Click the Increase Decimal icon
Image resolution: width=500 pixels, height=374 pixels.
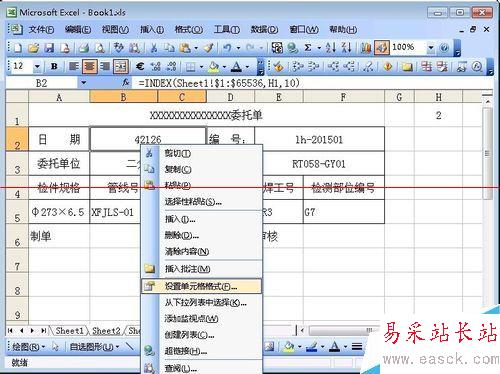coord(156,67)
